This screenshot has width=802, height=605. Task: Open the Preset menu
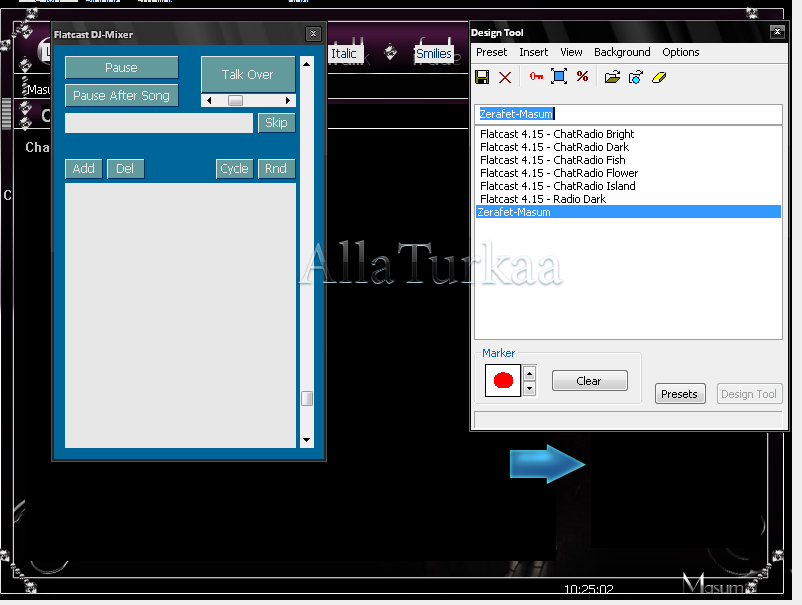click(x=491, y=52)
